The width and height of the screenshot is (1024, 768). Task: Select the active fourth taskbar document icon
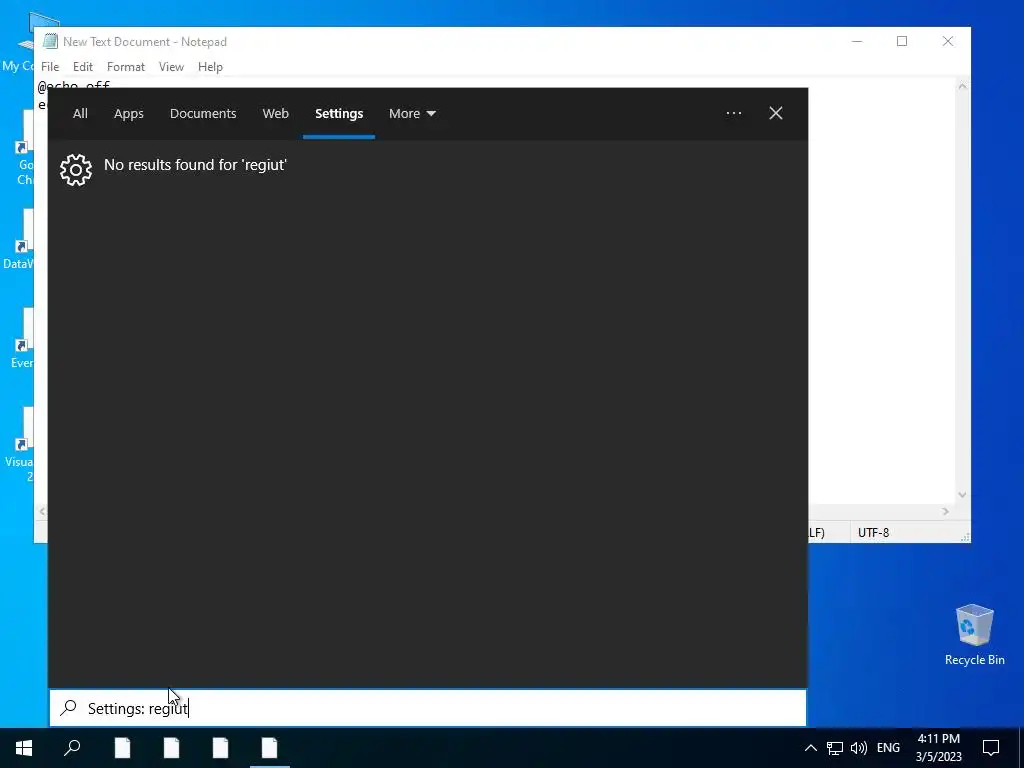click(x=270, y=748)
